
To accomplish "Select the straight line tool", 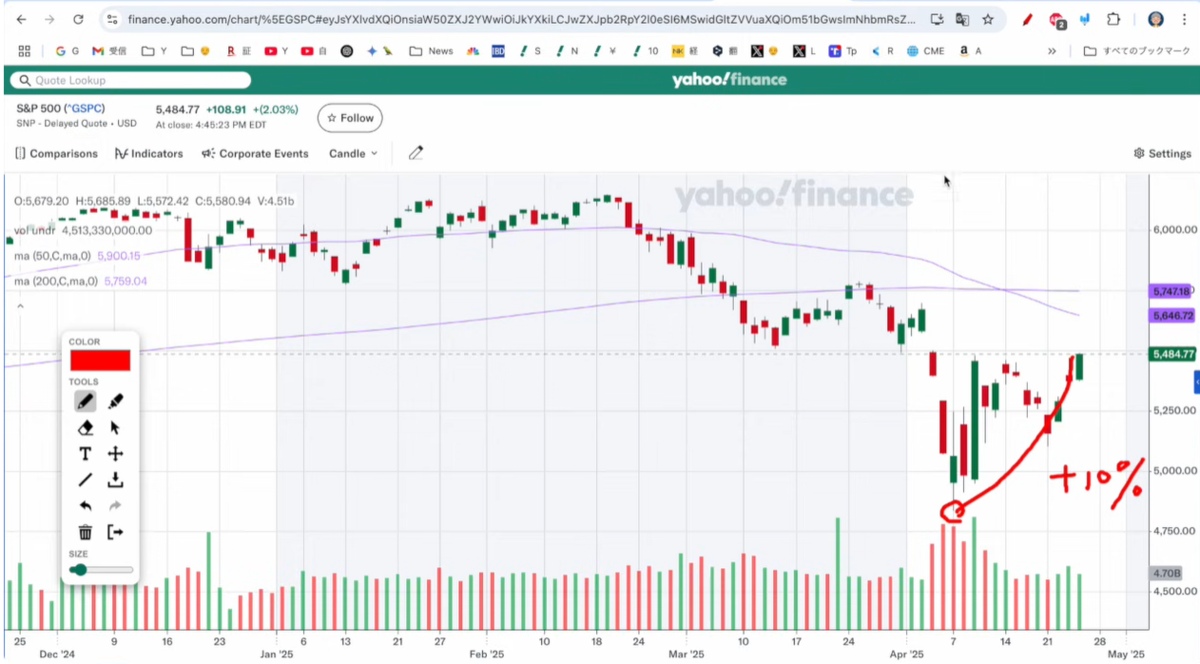I will coord(85,480).
